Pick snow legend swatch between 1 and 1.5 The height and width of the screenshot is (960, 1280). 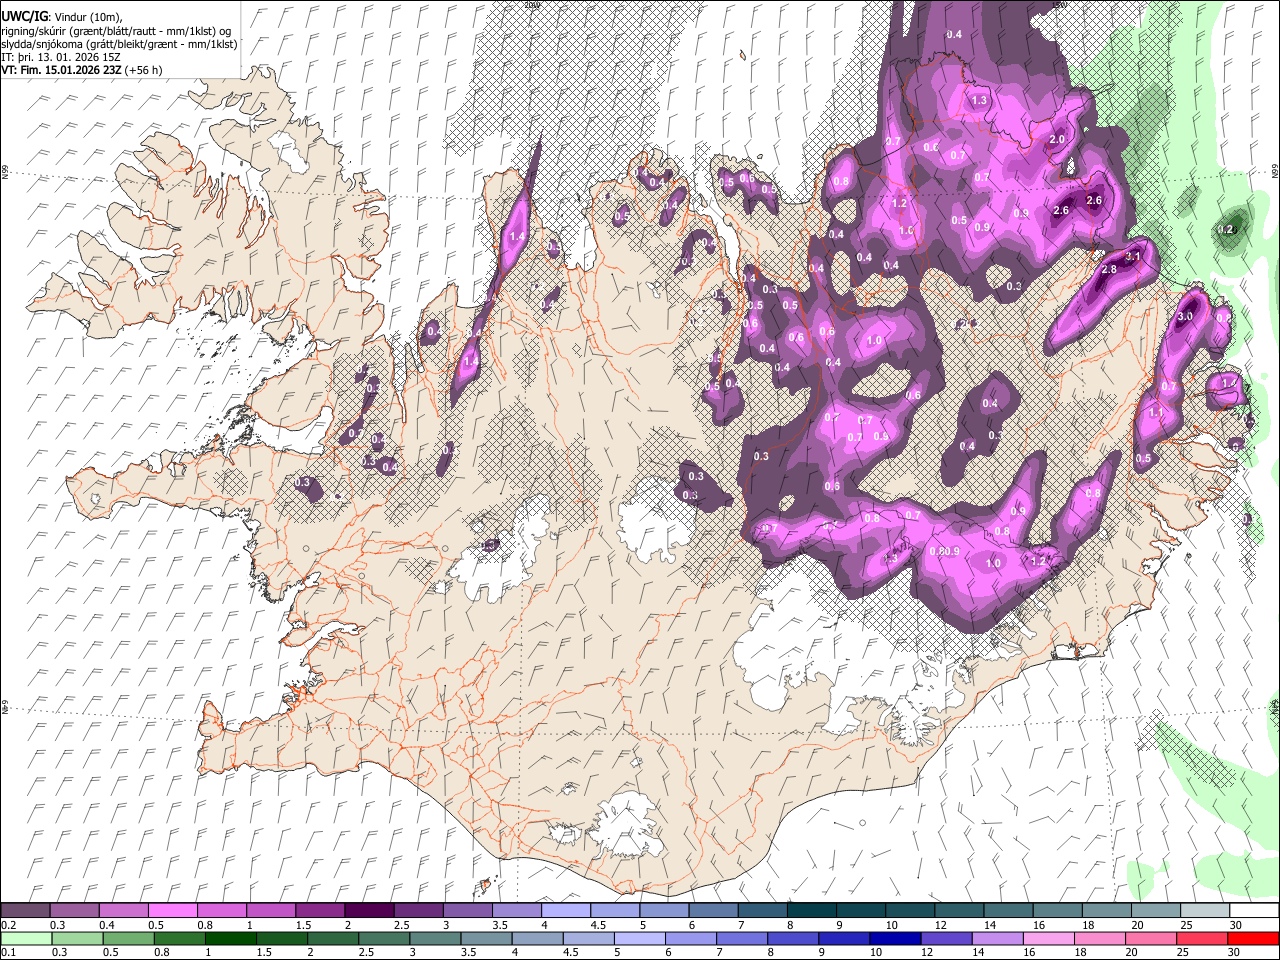(x=270, y=911)
